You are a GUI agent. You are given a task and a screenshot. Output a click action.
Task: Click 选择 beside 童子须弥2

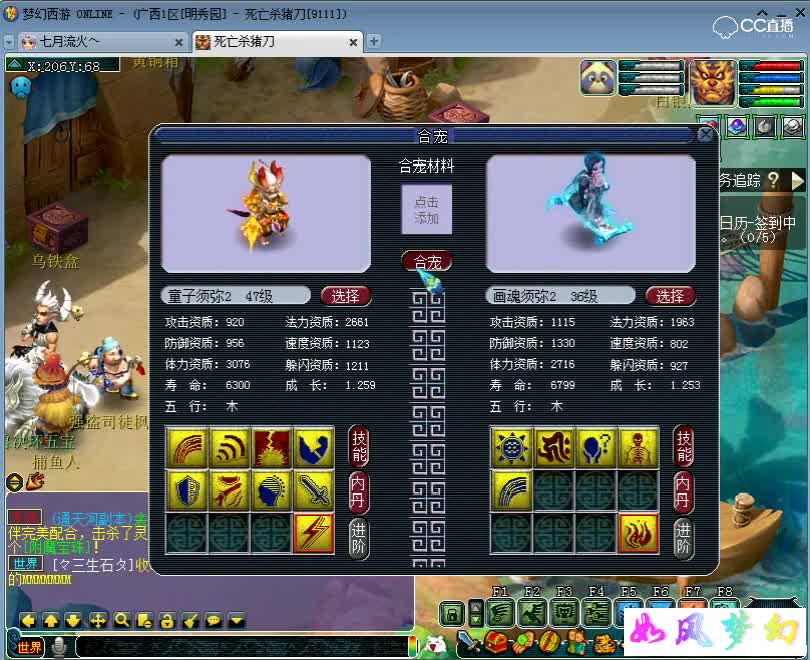click(x=346, y=296)
